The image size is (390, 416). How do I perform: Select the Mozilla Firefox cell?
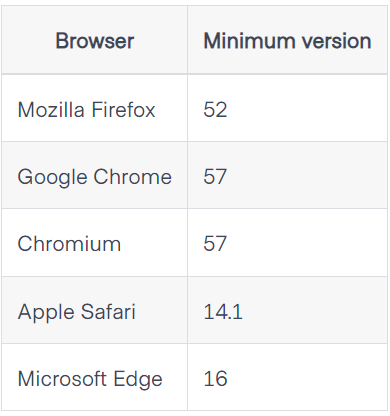click(95, 108)
